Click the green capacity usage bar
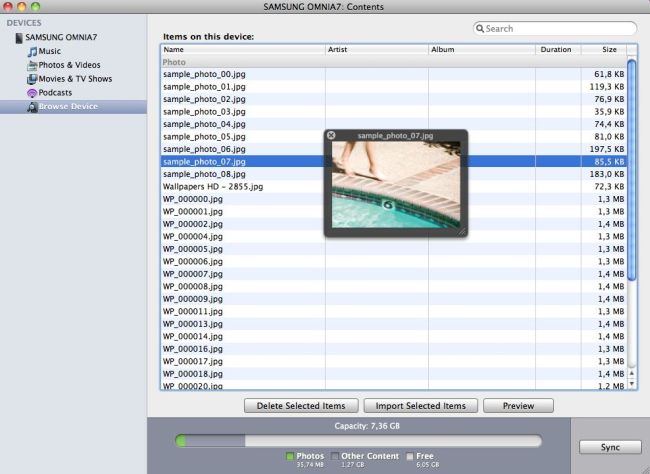650x474 pixels. click(210, 440)
